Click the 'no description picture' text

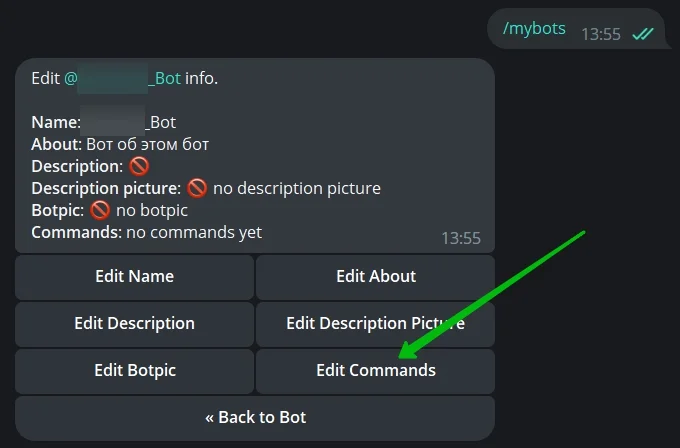pyautogui.click(x=297, y=188)
